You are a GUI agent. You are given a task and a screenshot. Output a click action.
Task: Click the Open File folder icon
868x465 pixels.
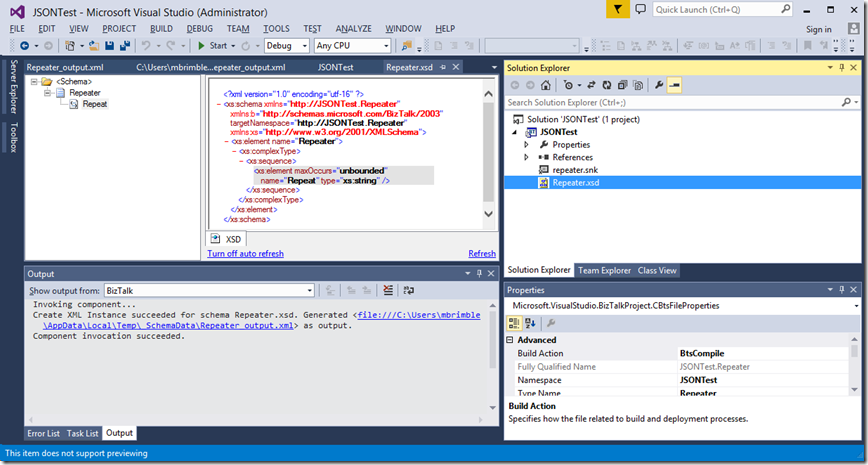pyautogui.click(x=94, y=46)
